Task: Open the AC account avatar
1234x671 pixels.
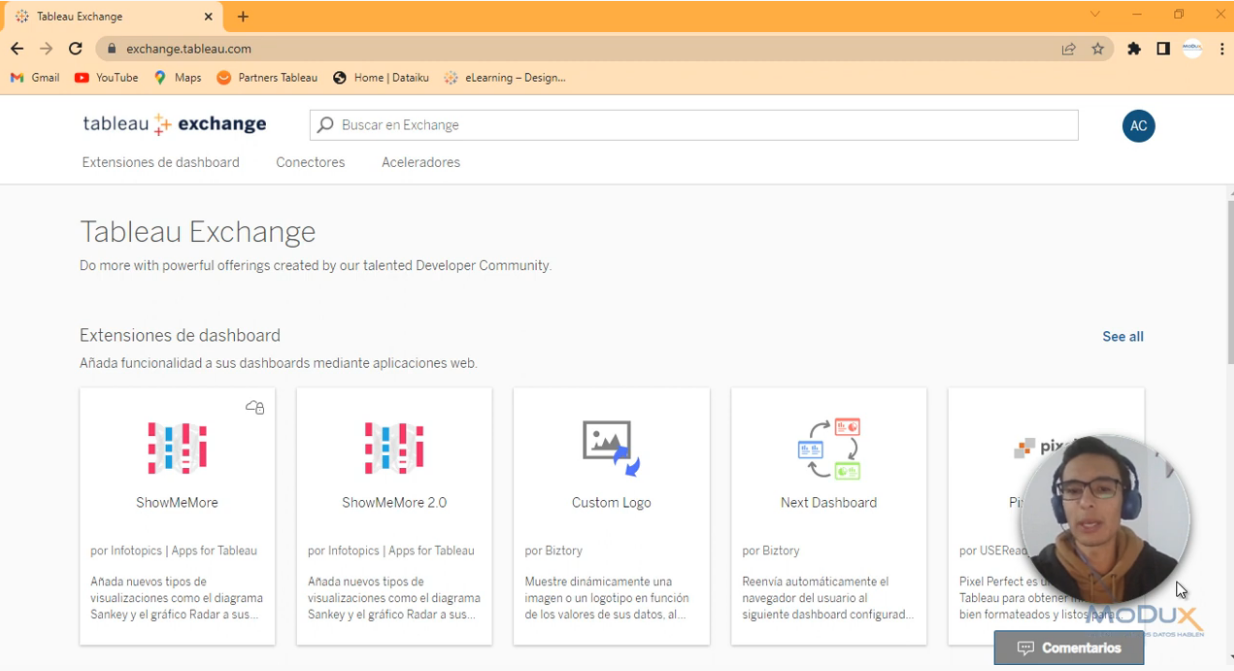Action: [x=1137, y=126]
